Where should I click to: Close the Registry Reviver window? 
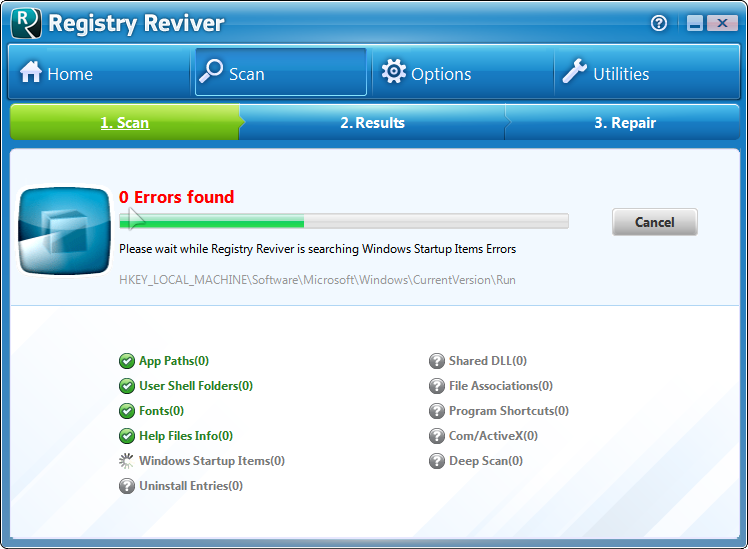click(x=722, y=23)
